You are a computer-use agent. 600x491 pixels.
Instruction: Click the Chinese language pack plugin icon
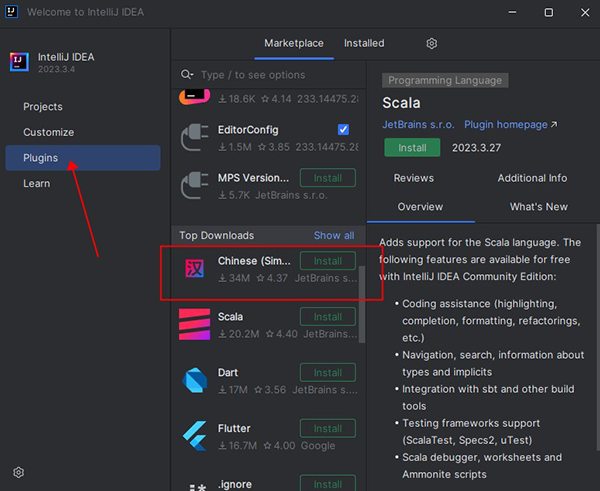195,269
